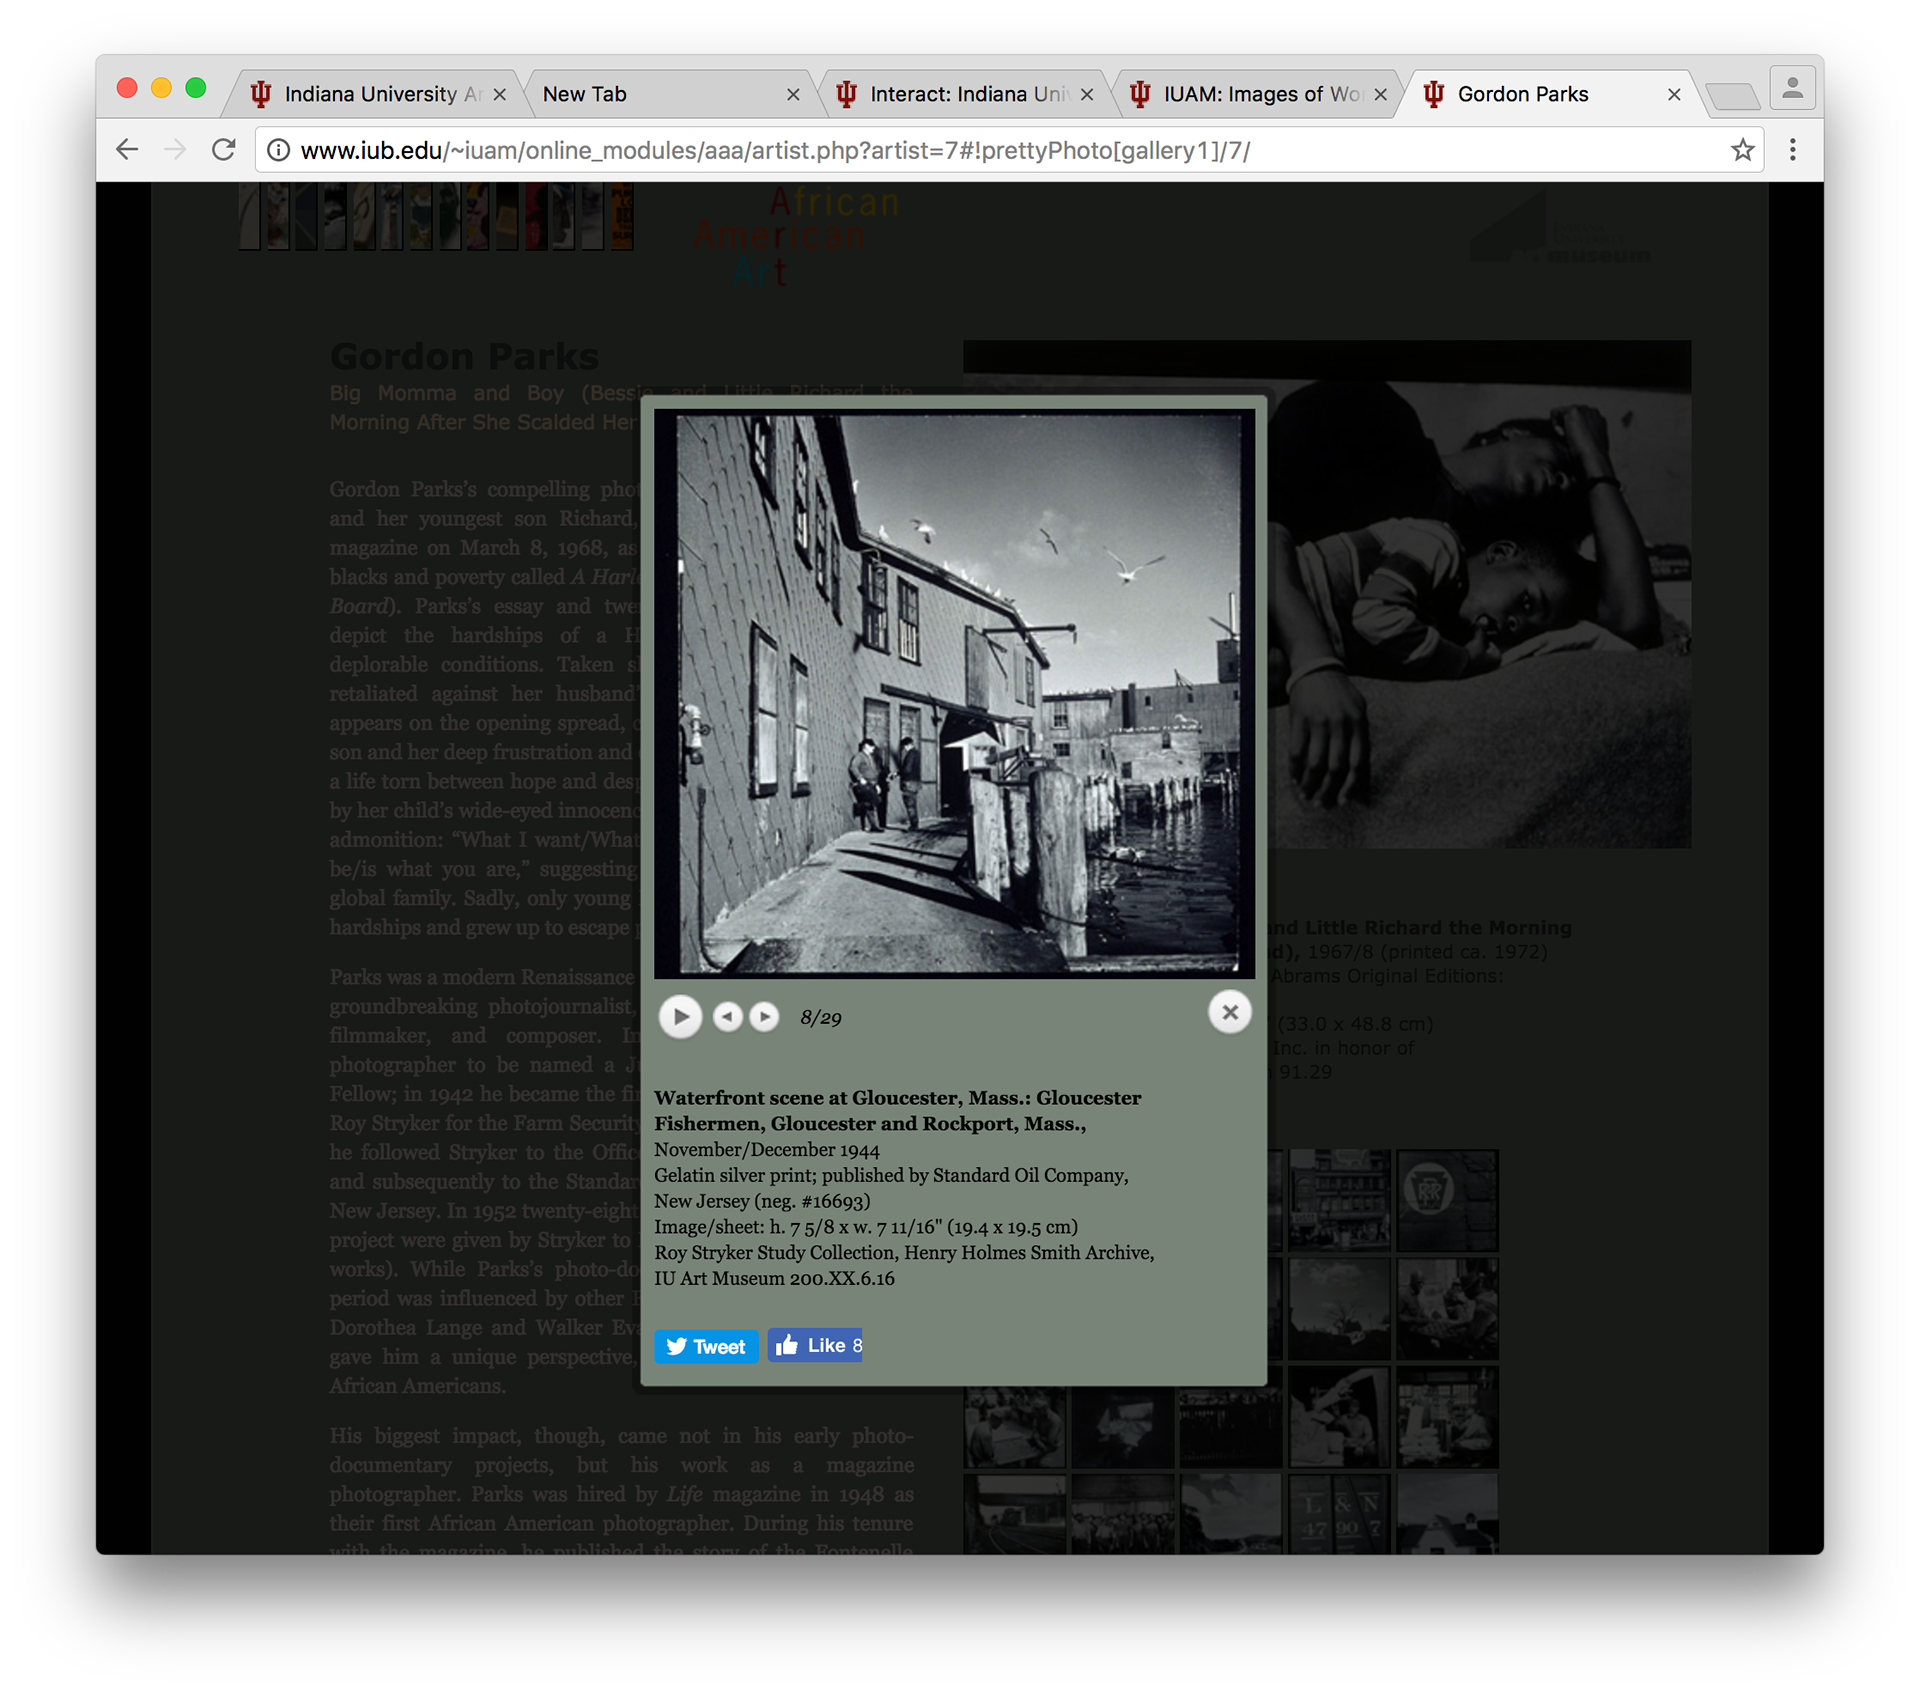Viewport: 1920px width, 1692px height.
Task: Click the Twitter Tweet button
Action: (x=706, y=1346)
